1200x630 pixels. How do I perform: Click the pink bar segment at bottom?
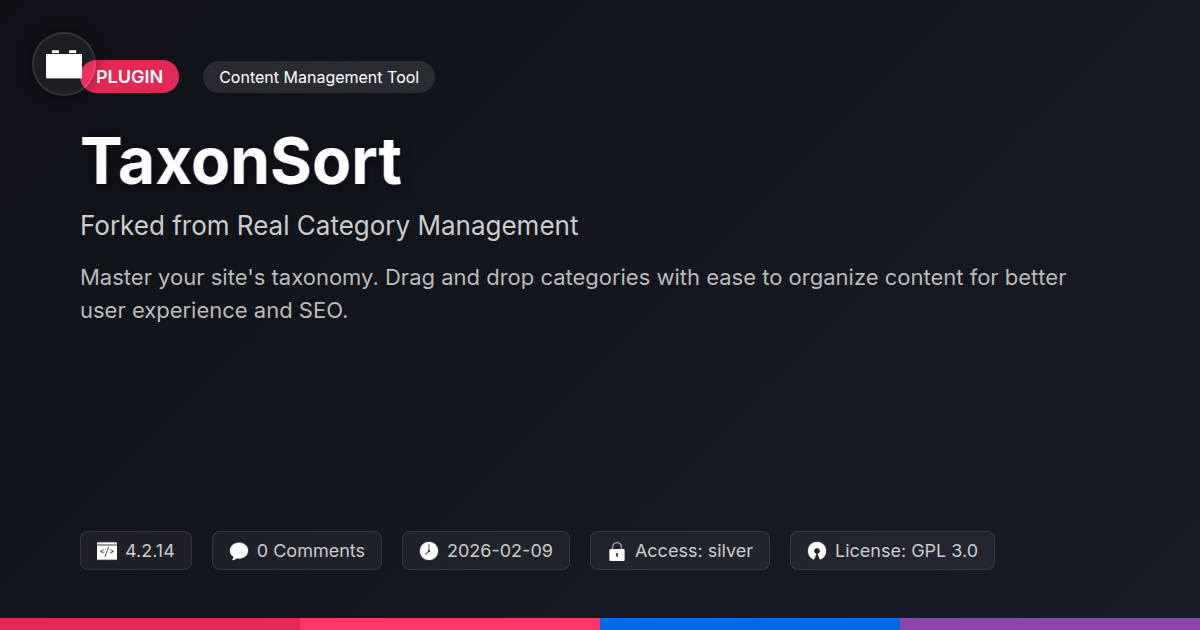pyautogui.click(x=450, y=624)
